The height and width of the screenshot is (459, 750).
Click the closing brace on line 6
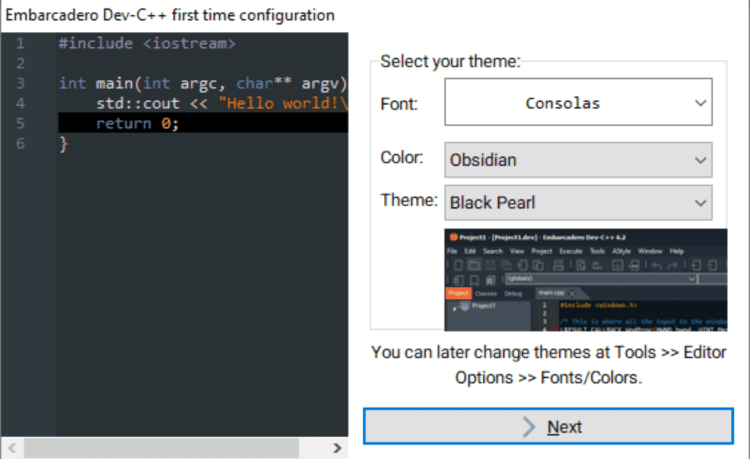[x=64, y=144]
